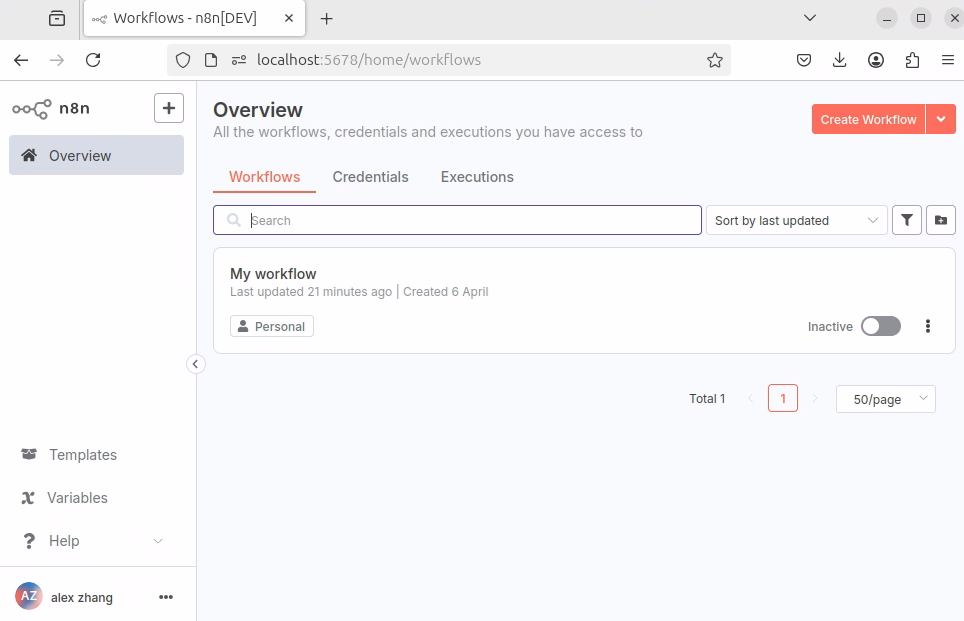Select page 1 in pagination
This screenshot has height=621, width=964.
click(x=783, y=398)
